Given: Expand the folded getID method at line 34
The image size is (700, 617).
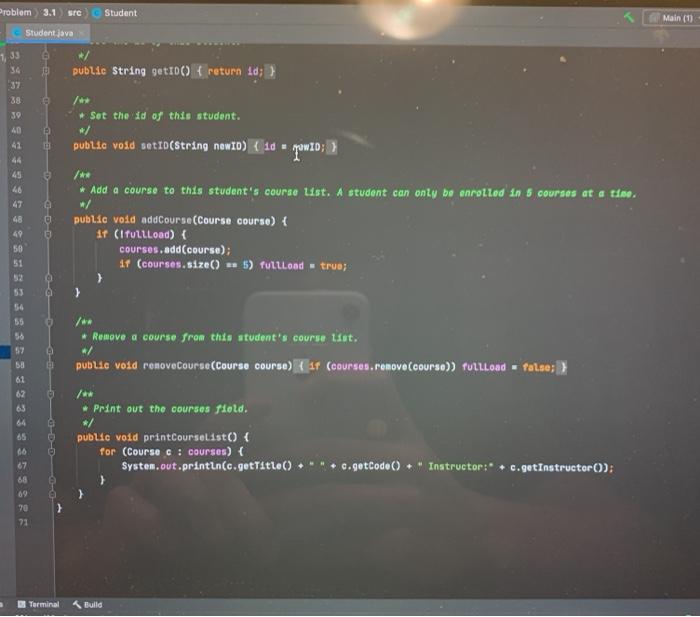Looking at the screenshot, I should pyautogui.click(x=46, y=71).
